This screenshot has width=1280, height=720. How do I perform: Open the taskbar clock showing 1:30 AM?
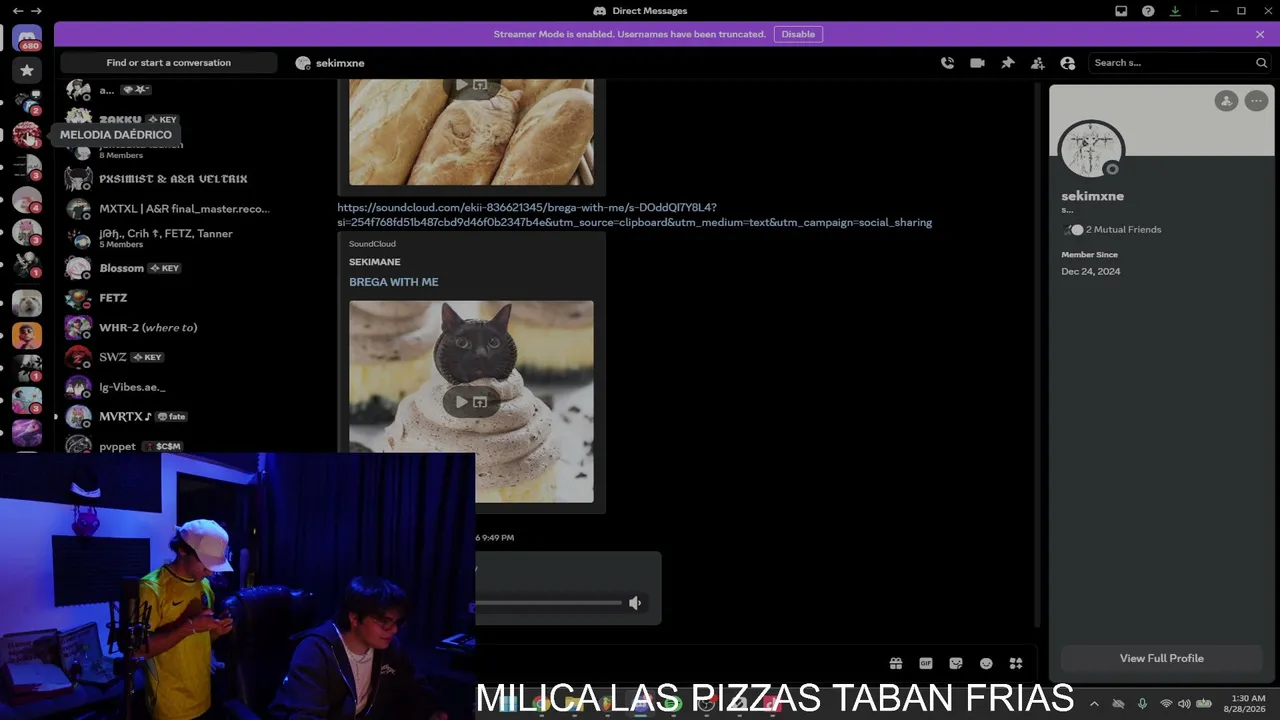1248,704
